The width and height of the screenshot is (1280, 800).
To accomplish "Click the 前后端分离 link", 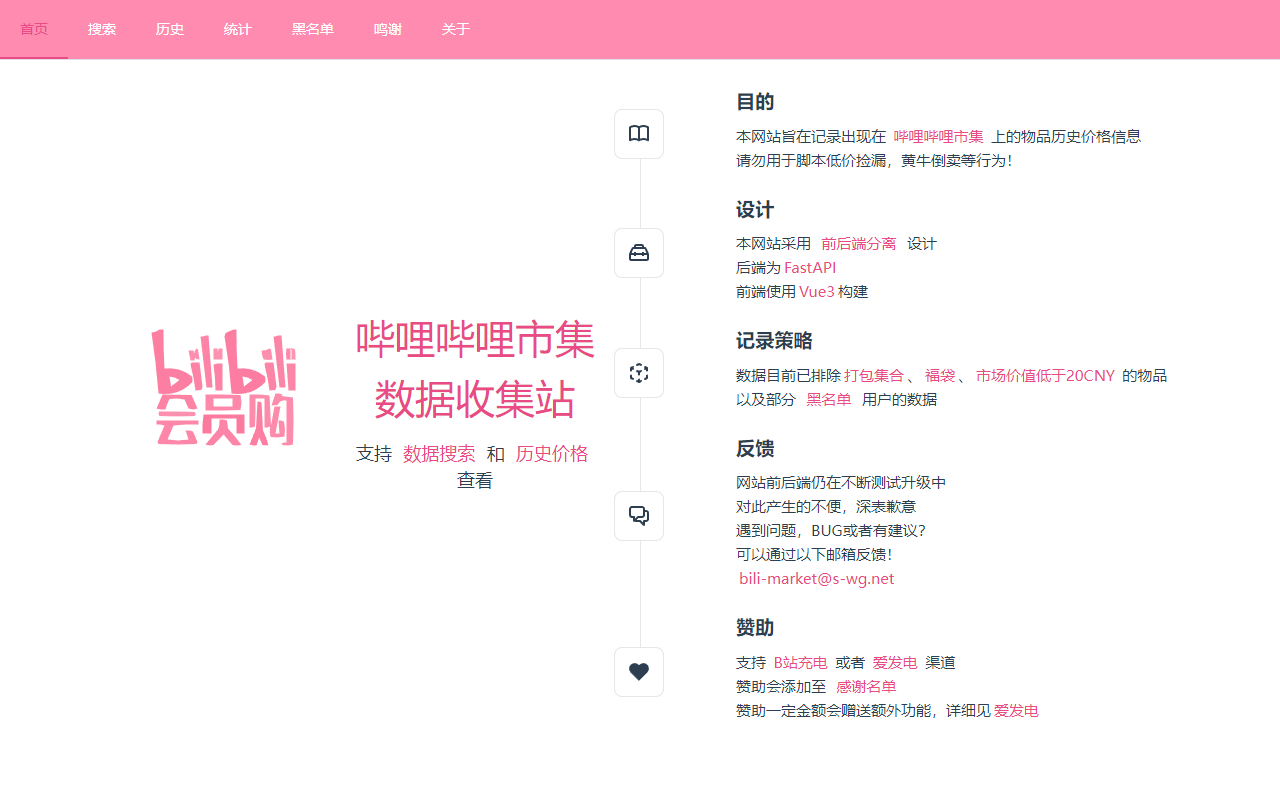I will (859, 244).
